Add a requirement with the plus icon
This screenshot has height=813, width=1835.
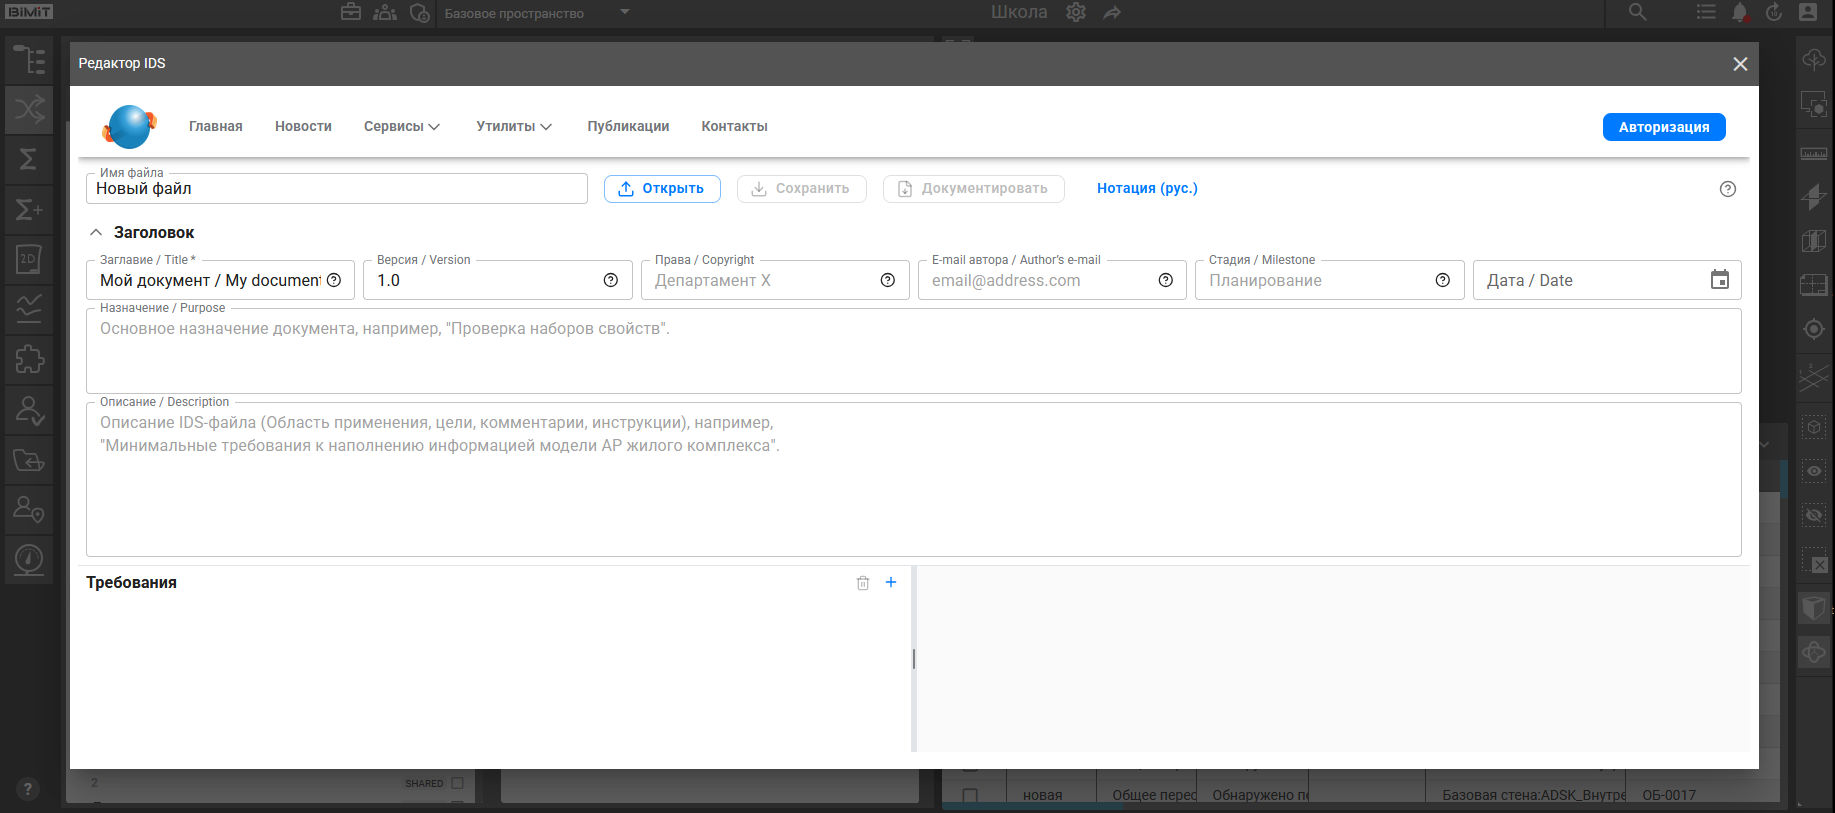click(x=891, y=582)
